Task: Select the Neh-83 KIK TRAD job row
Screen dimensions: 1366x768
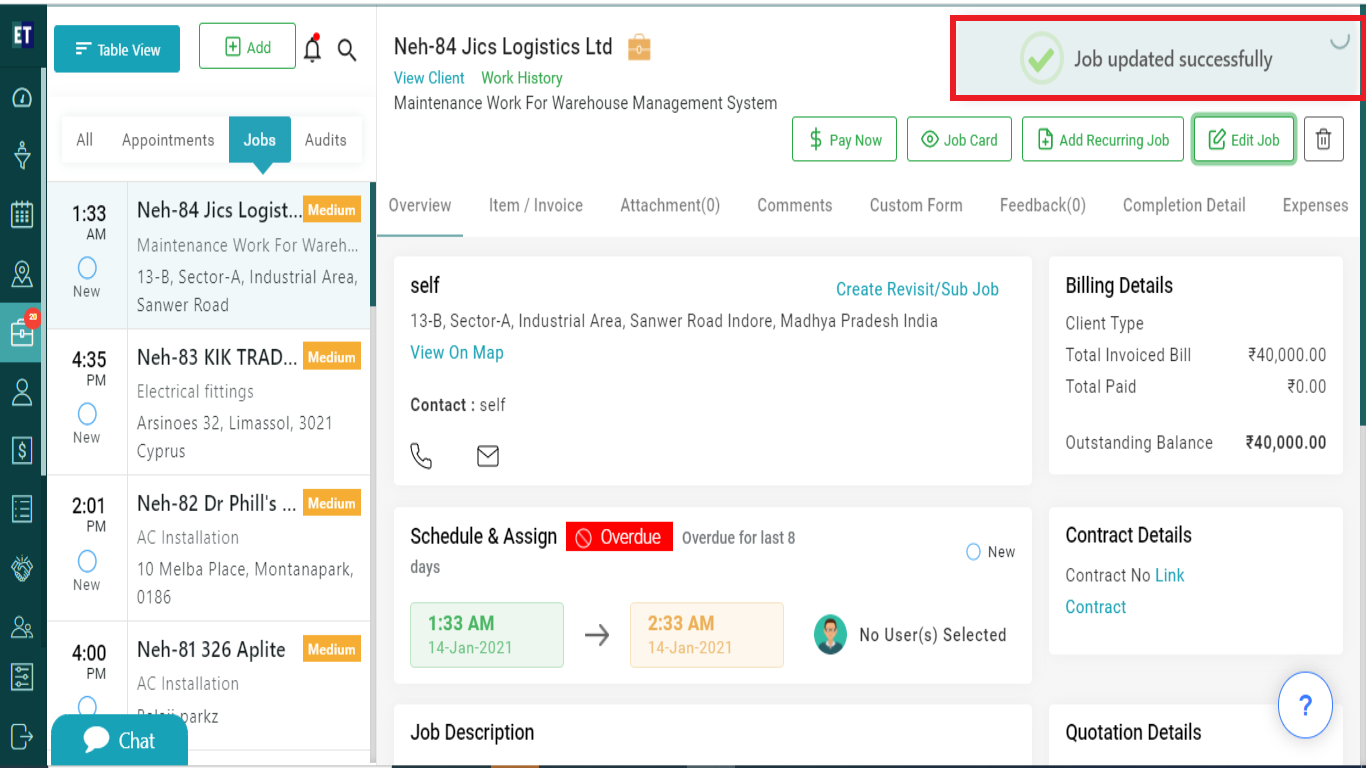Action: (208, 402)
